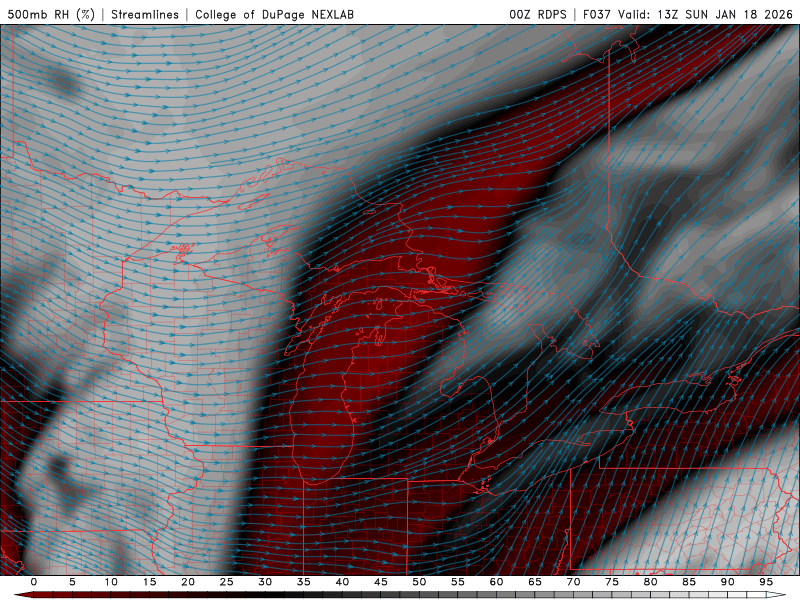Click the '20' colorbar label

click(x=188, y=582)
